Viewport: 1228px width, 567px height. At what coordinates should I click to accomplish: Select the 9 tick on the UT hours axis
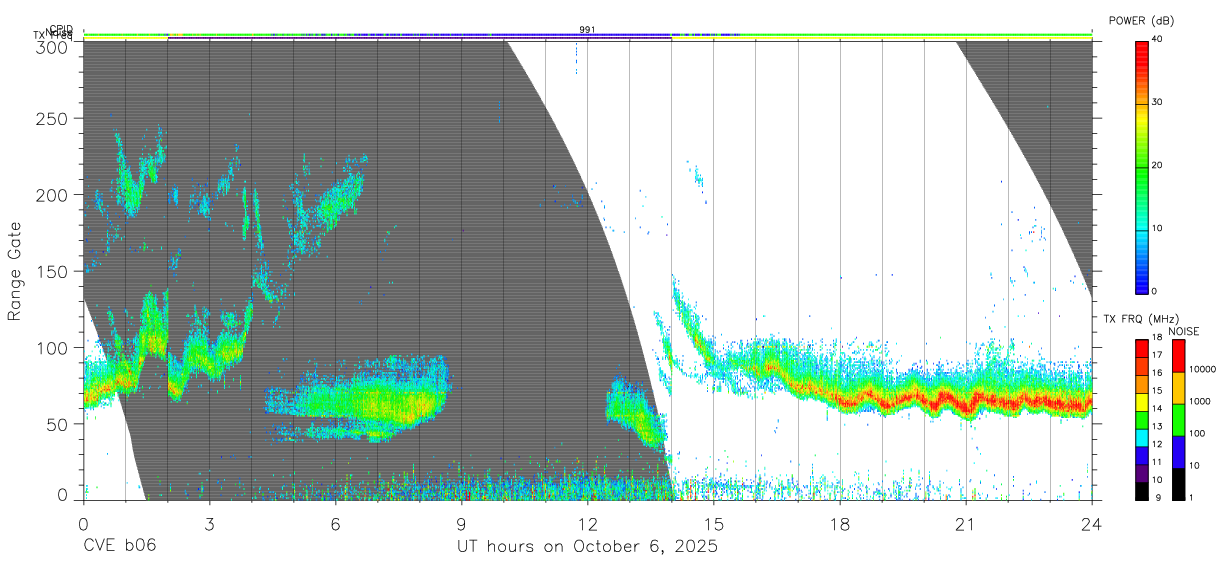click(x=461, y=523)
